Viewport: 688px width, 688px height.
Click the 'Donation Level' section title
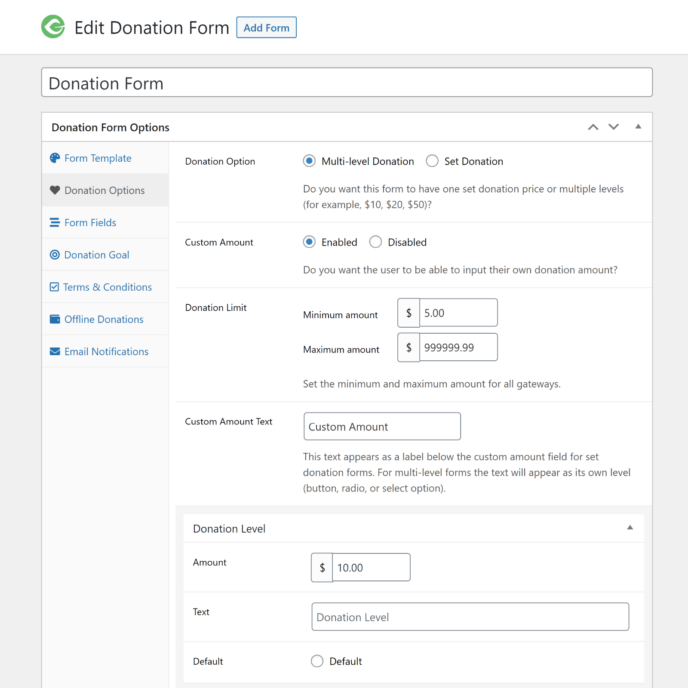point(229,529)
